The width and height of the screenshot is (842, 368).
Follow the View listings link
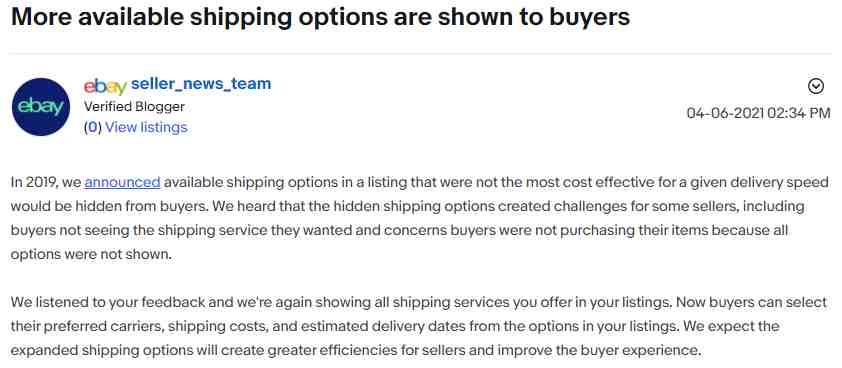tap(146, 127)
